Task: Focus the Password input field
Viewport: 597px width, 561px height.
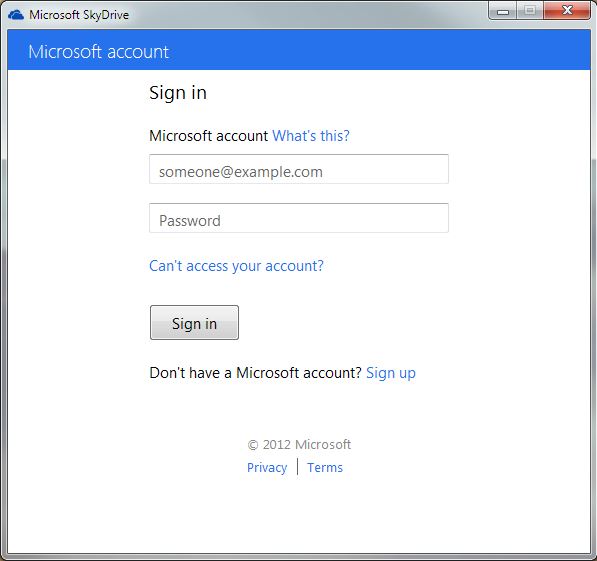Action: tap(299, 218)
